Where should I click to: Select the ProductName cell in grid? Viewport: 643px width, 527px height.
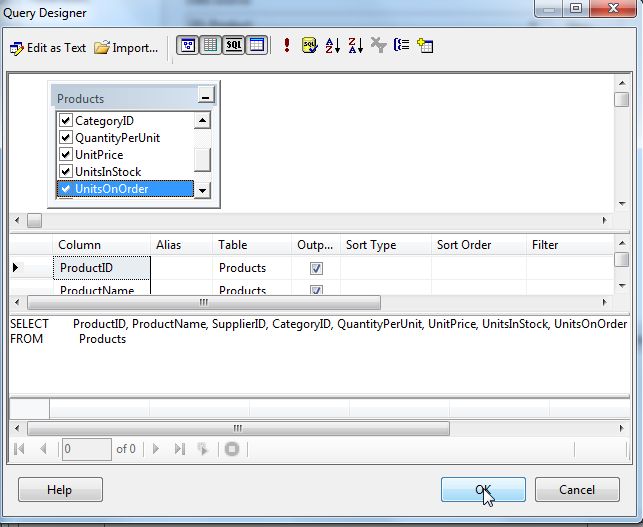tap(102, 288)
